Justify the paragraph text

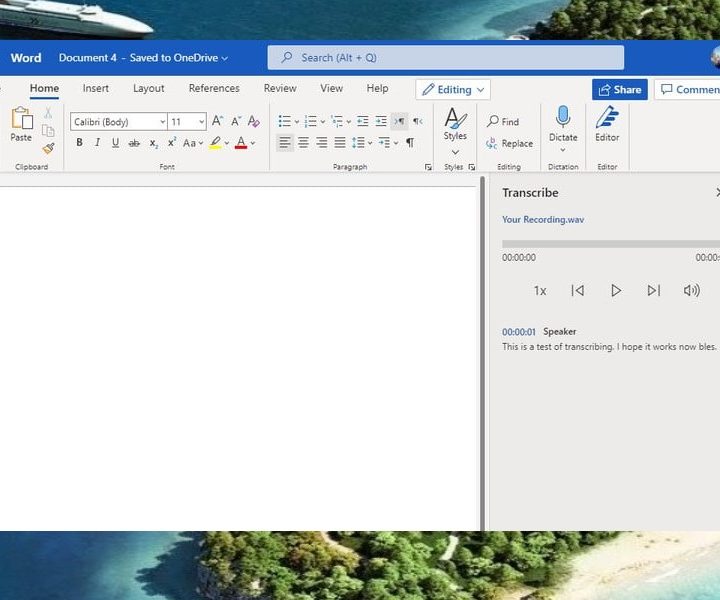click(340, 143)
